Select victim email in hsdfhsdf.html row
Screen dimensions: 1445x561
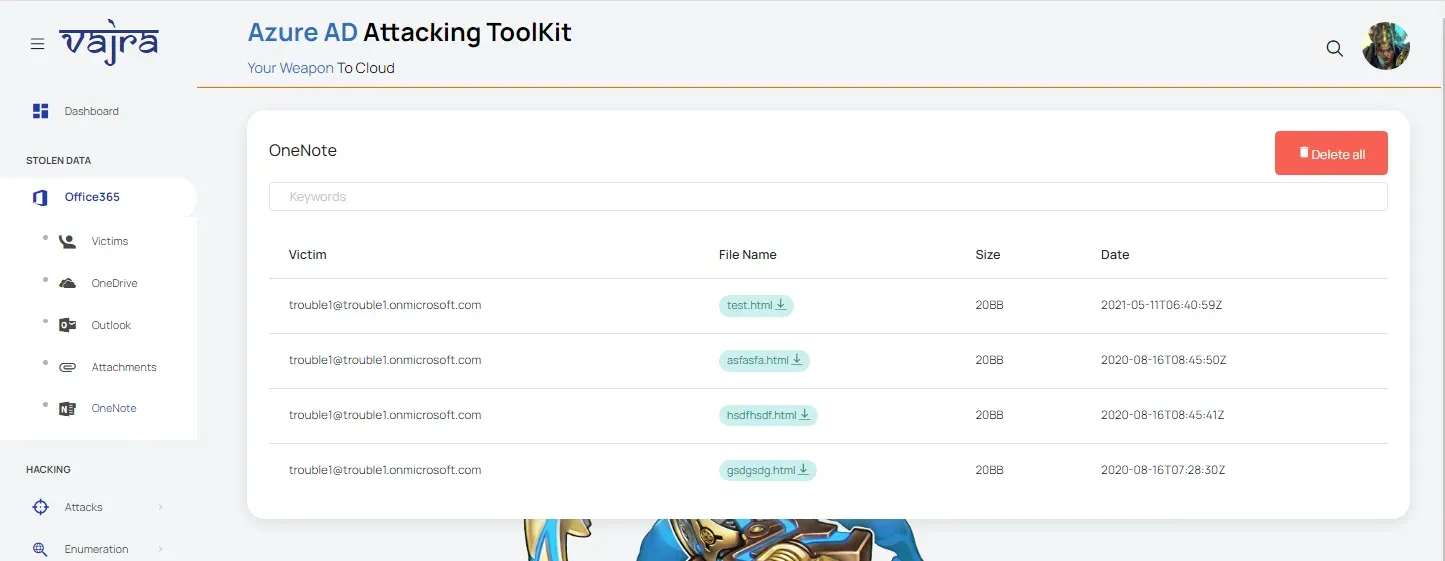385,415
